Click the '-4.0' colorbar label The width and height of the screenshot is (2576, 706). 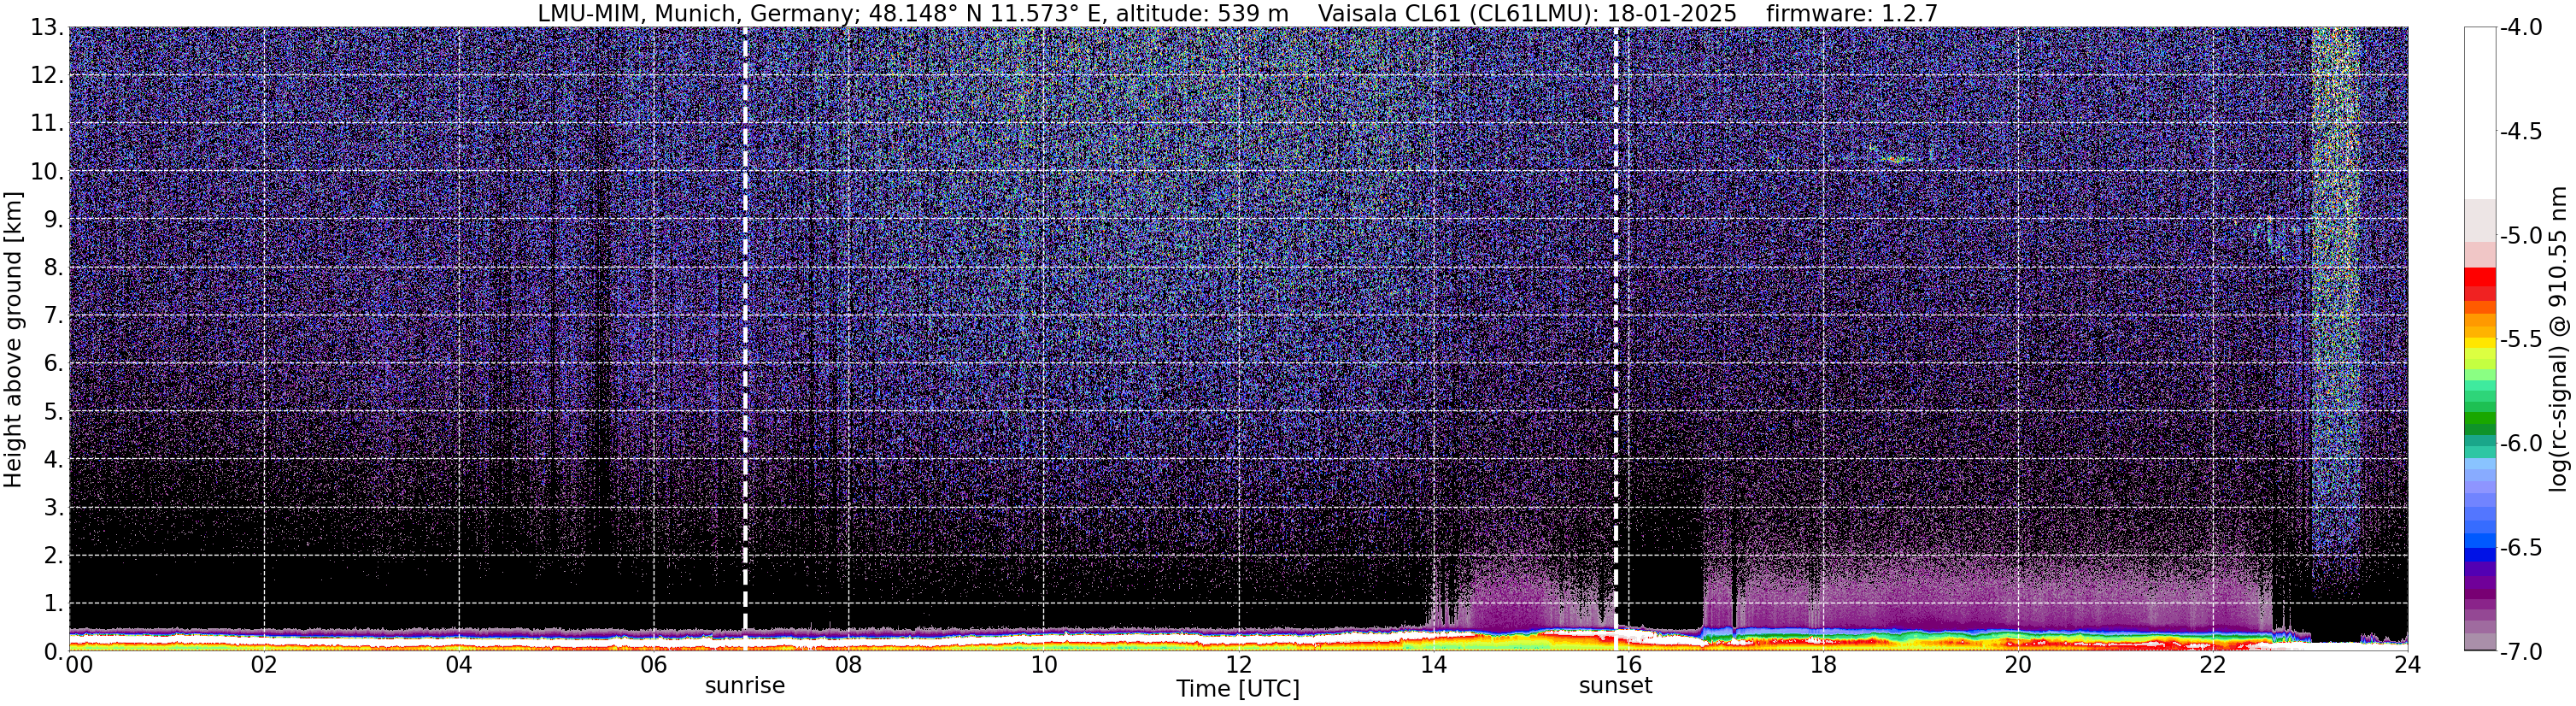pyautogui.click(x=2520, y=28)
